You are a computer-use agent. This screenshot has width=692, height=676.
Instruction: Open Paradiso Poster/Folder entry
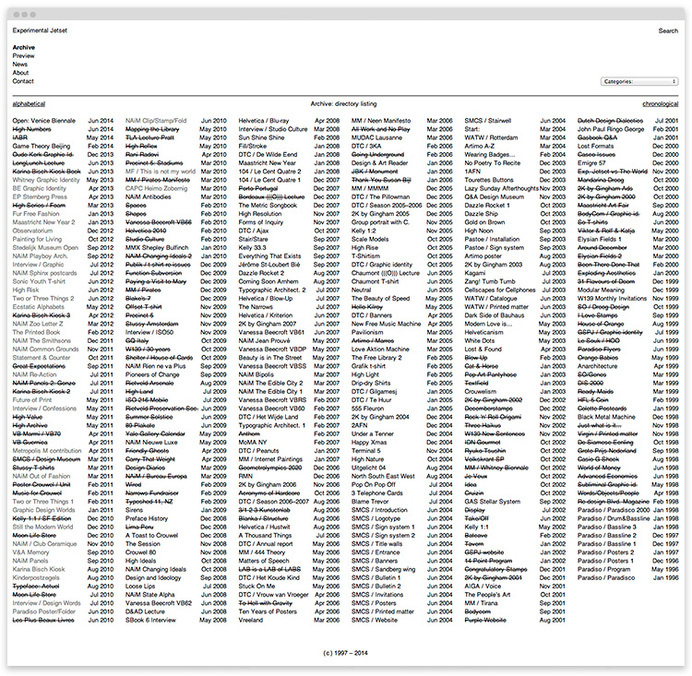click(44, 612)
